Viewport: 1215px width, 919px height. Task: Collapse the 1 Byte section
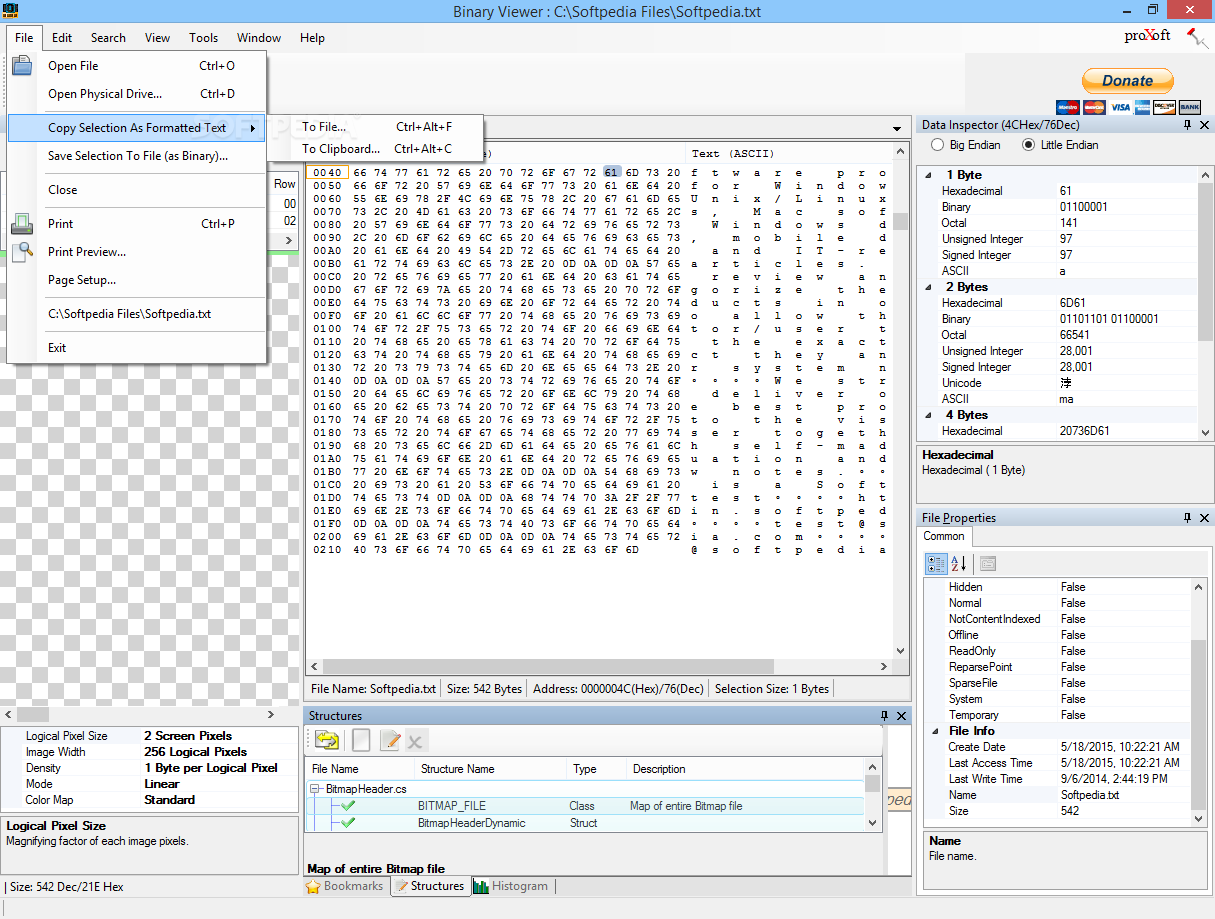point(928,175)
